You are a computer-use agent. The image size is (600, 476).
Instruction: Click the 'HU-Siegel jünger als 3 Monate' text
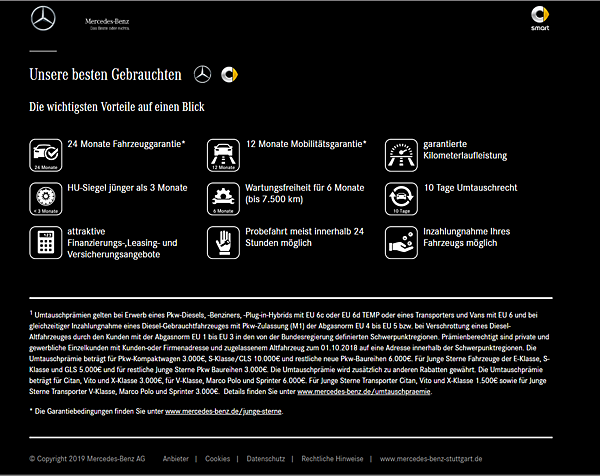[x=127, y=187]
